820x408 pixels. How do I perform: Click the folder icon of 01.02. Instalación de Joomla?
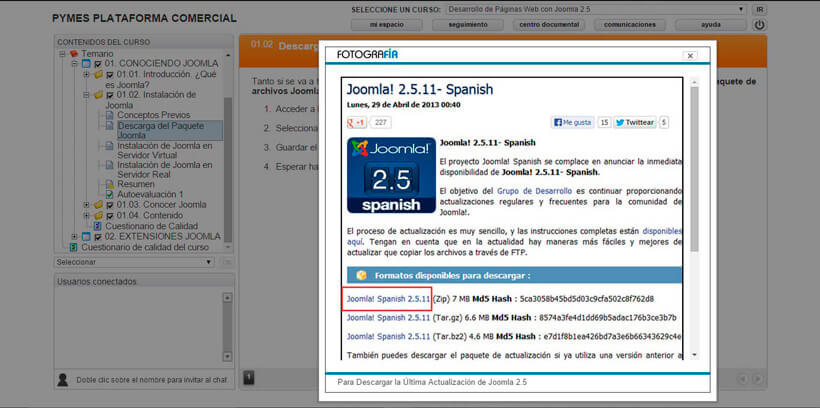point(98,95)
